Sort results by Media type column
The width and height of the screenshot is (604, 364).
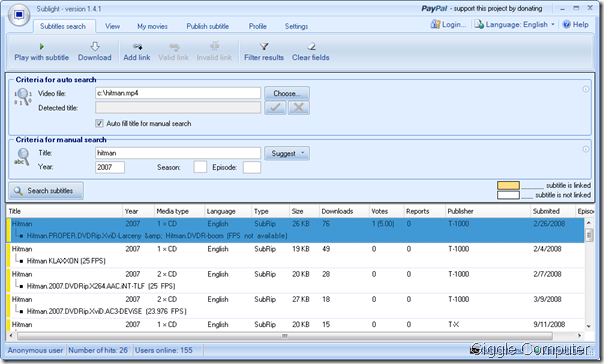179,211
